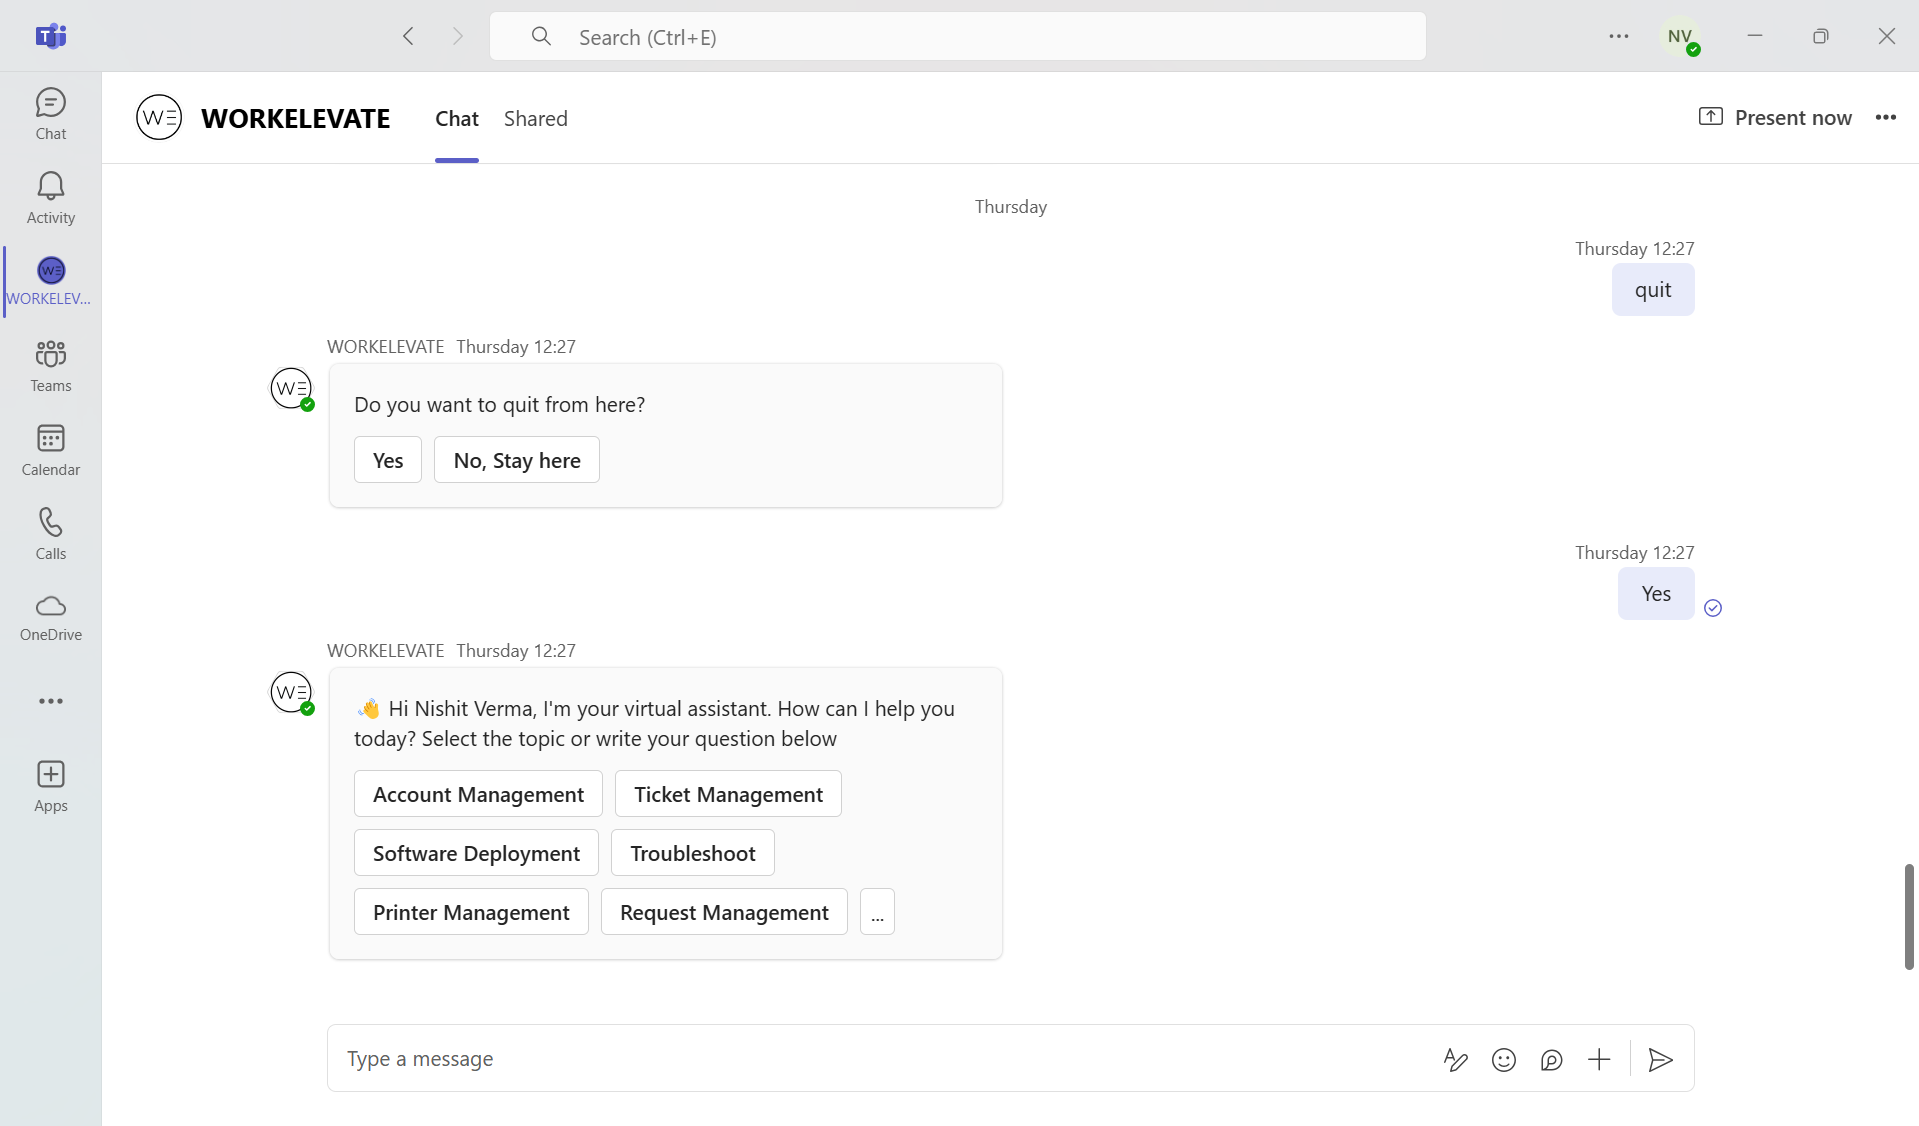
Task: Send the typed message
Action: [1660, 1059]
